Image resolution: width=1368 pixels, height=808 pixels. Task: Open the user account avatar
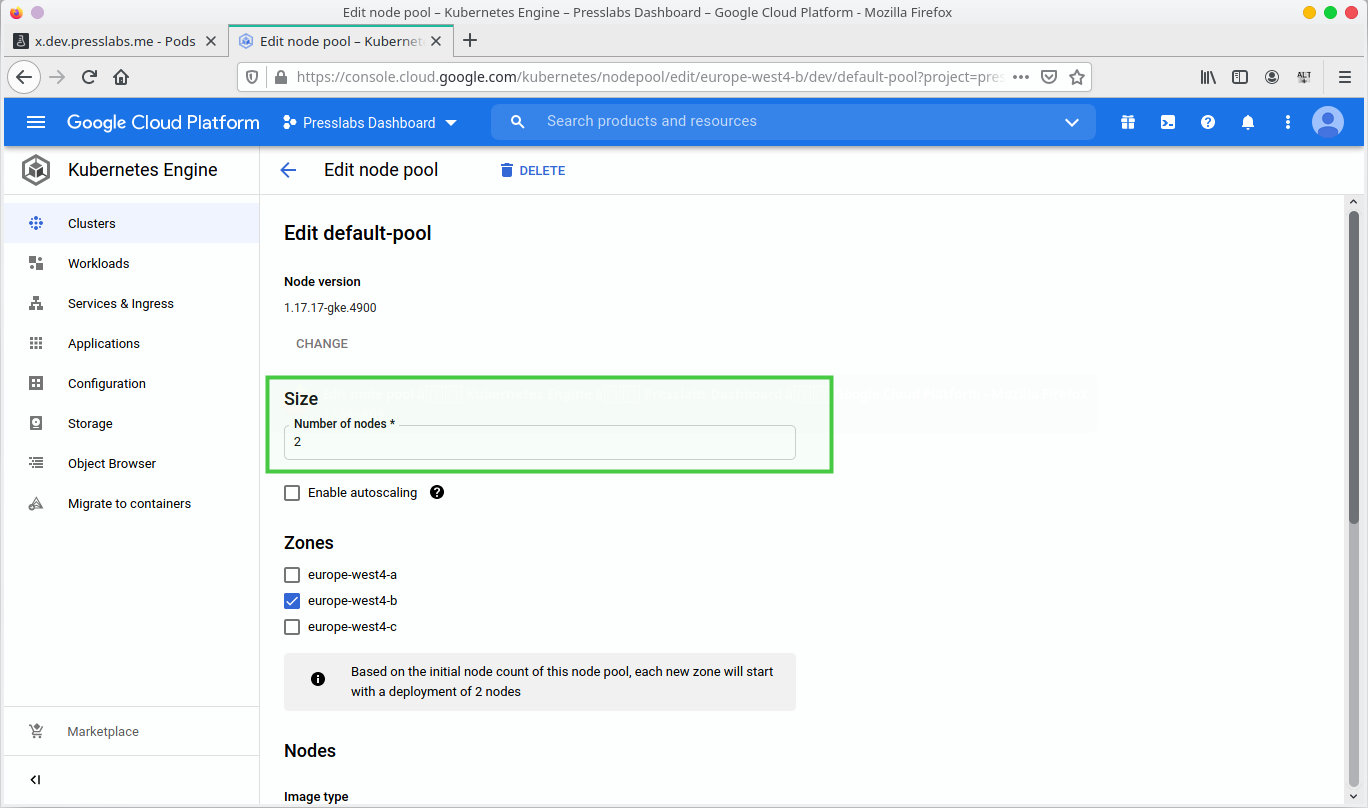1328,122
